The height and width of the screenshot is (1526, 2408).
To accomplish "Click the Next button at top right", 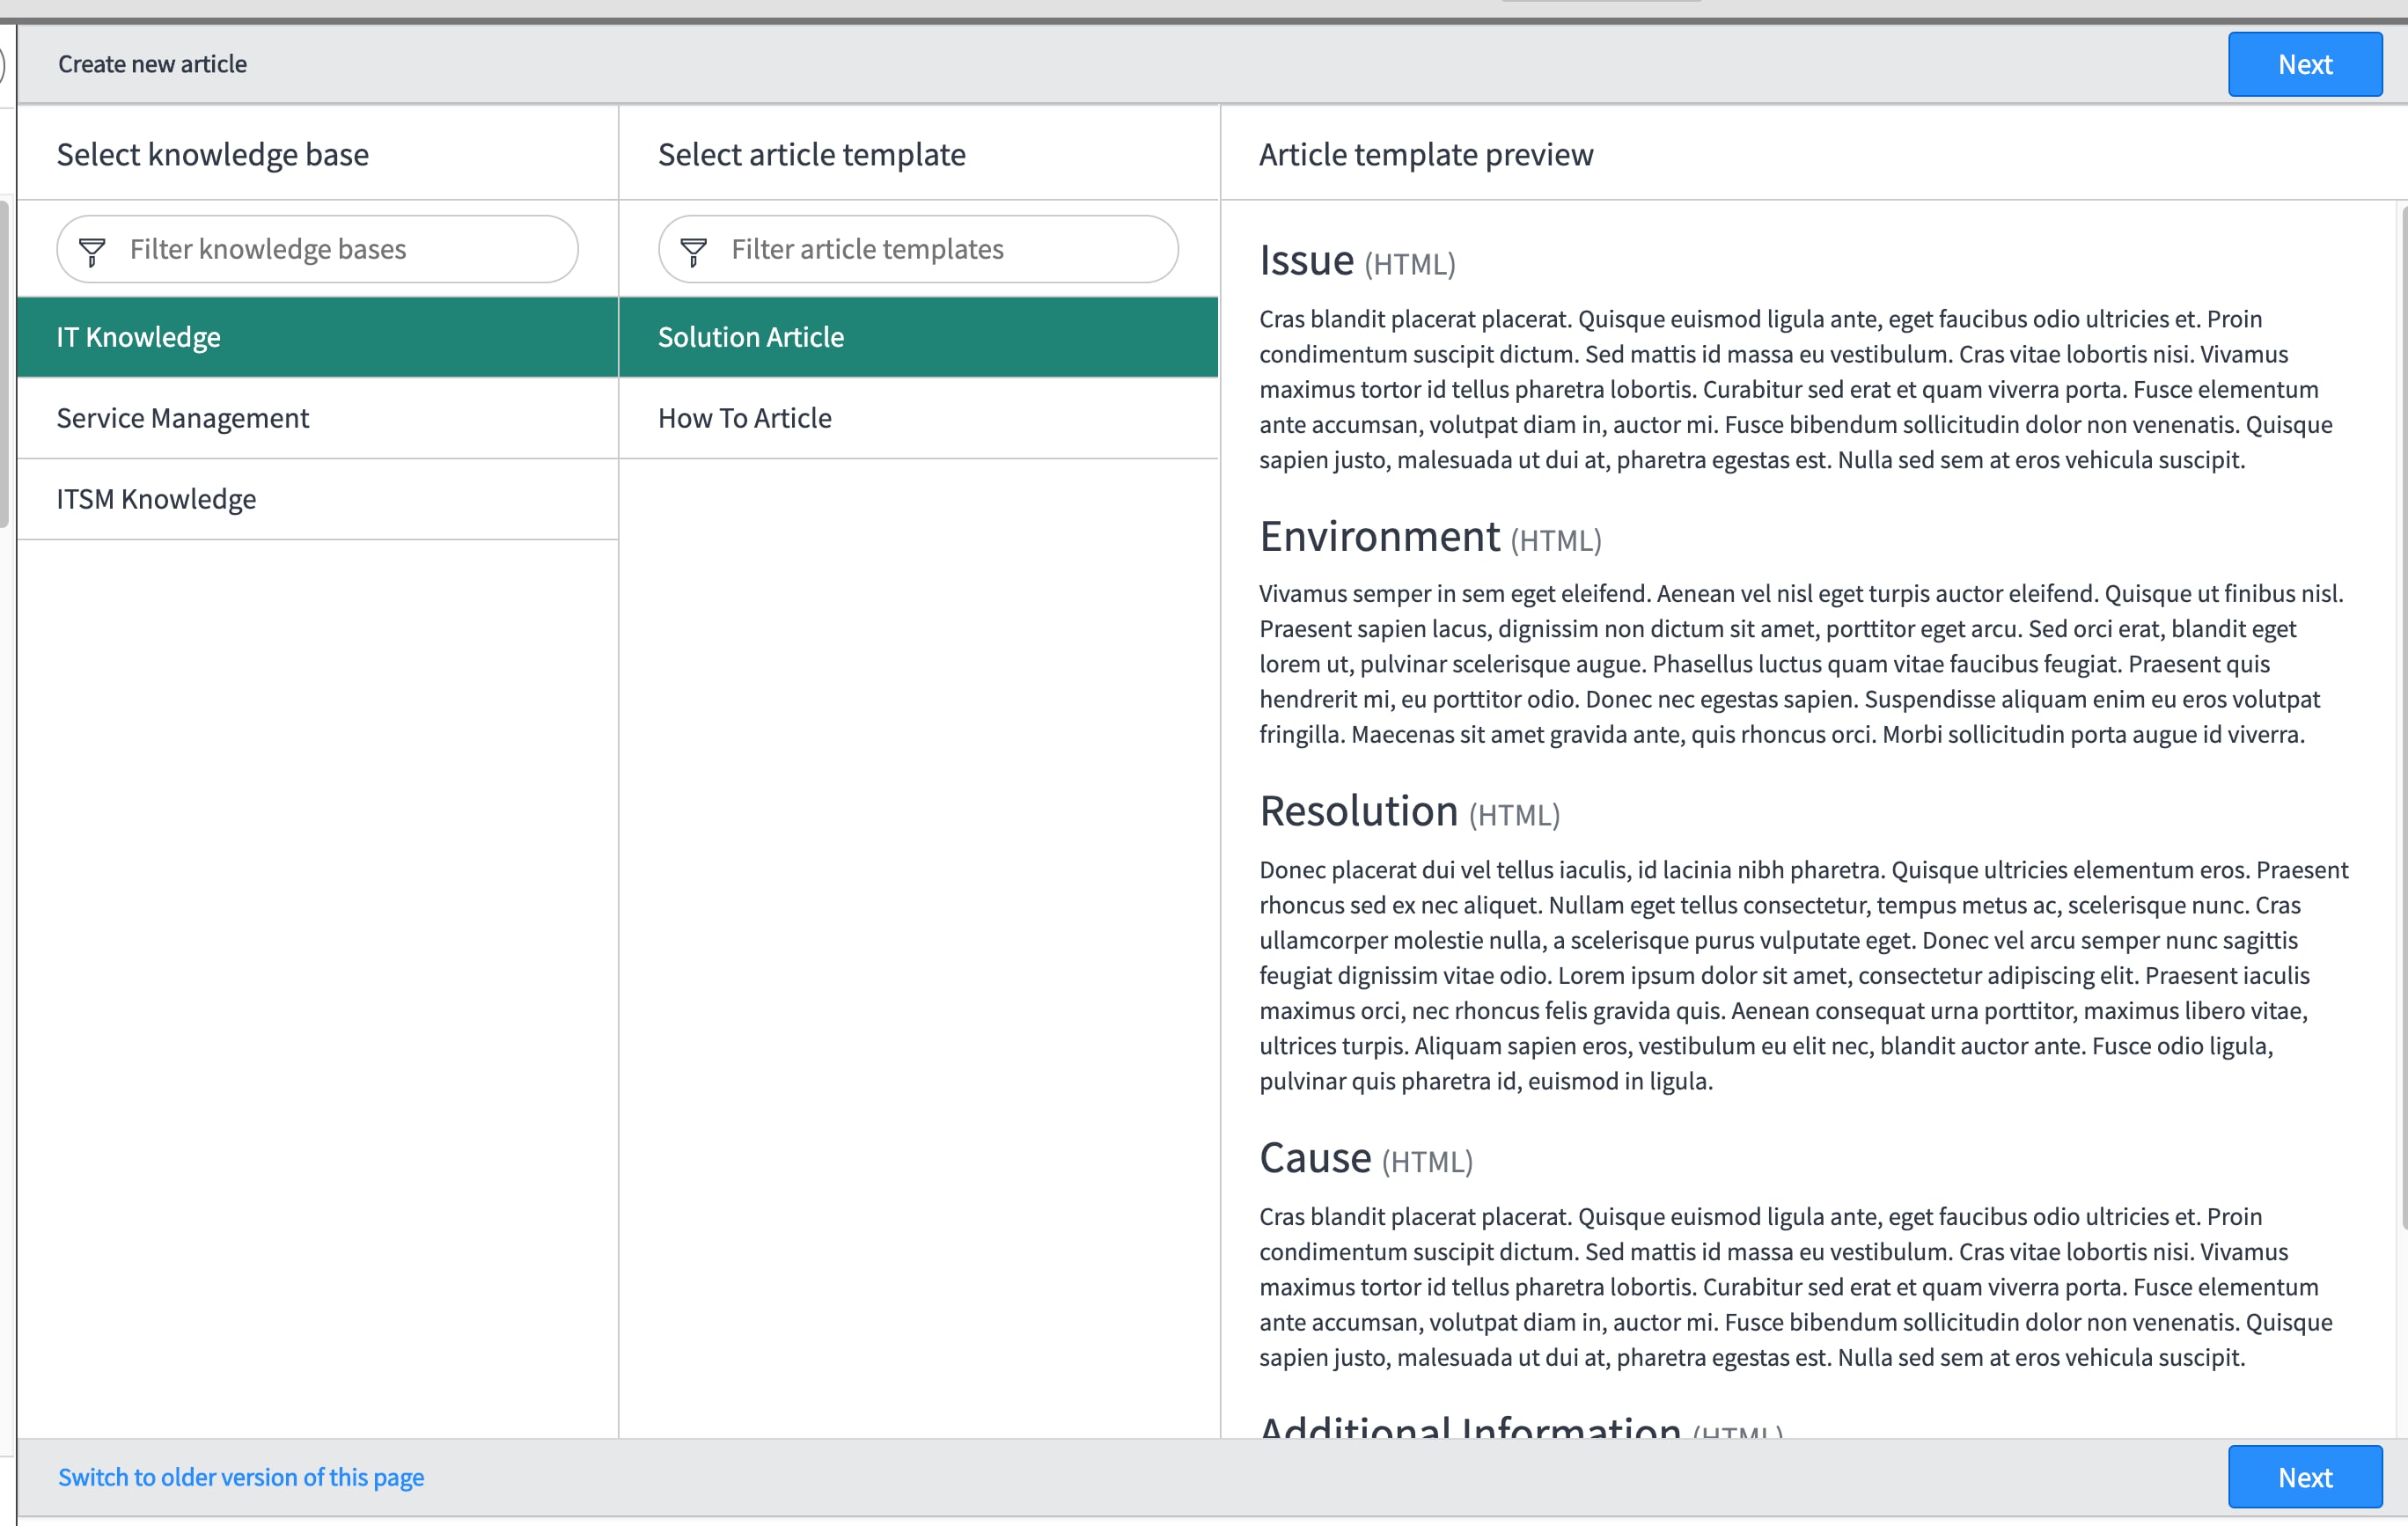I will point(2304,64).
